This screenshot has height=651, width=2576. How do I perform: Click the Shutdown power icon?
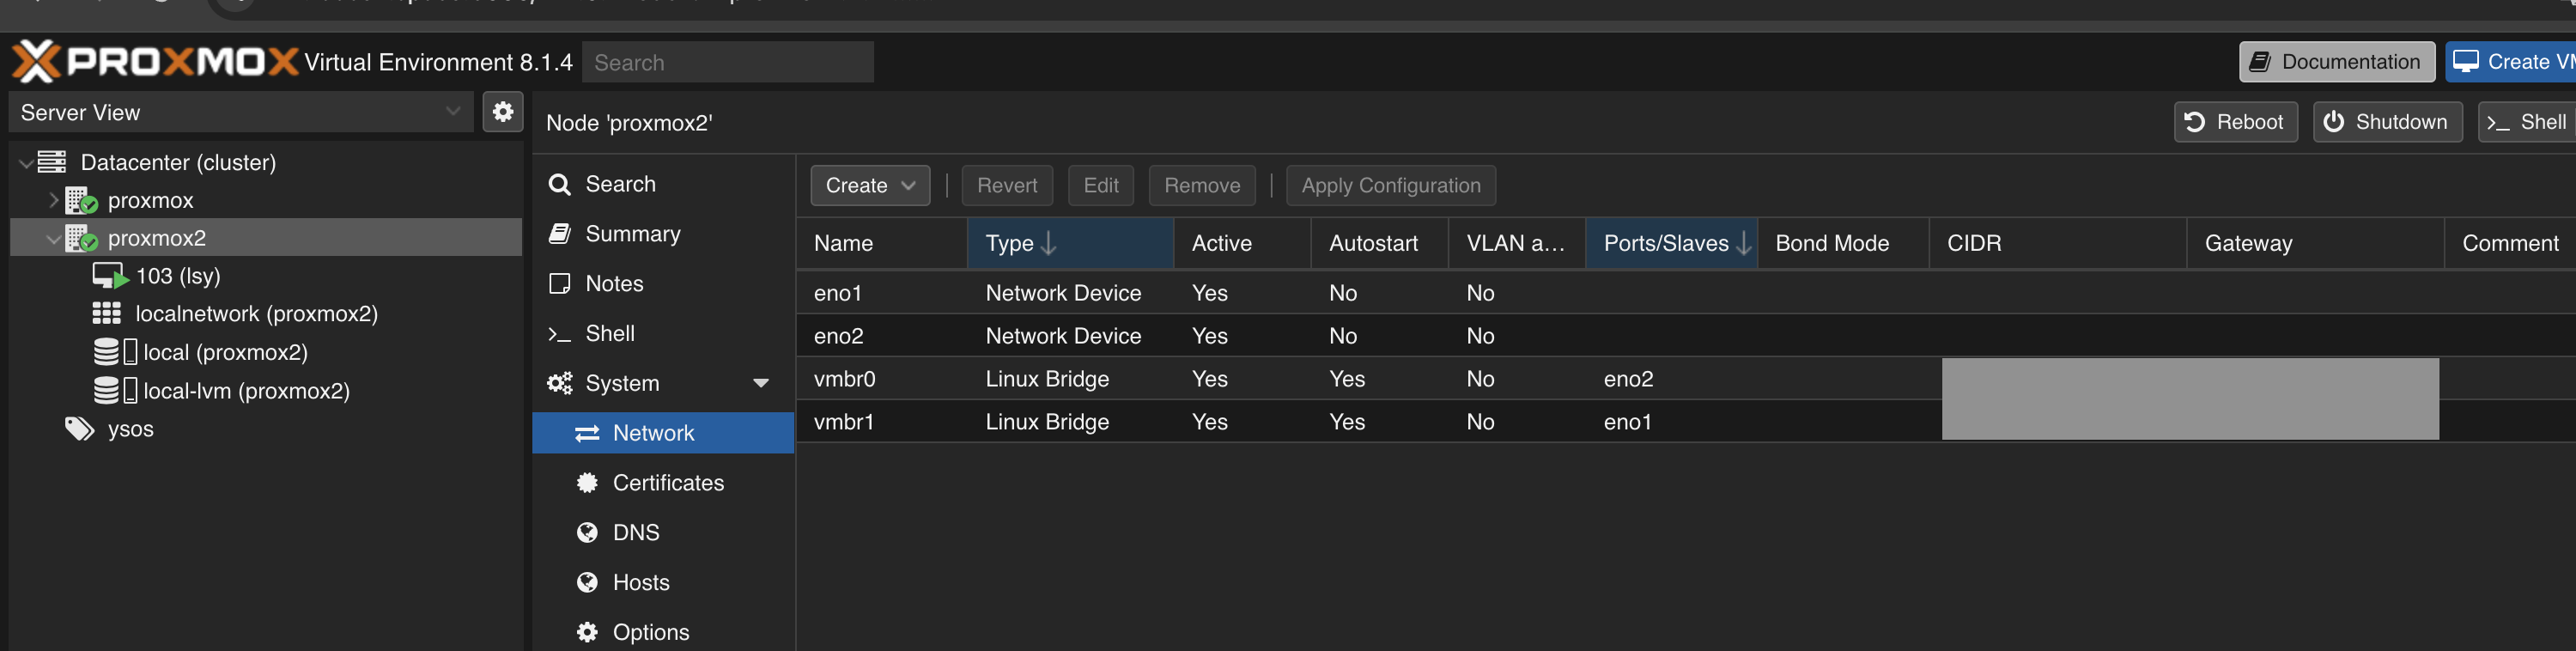[2334, 122]
